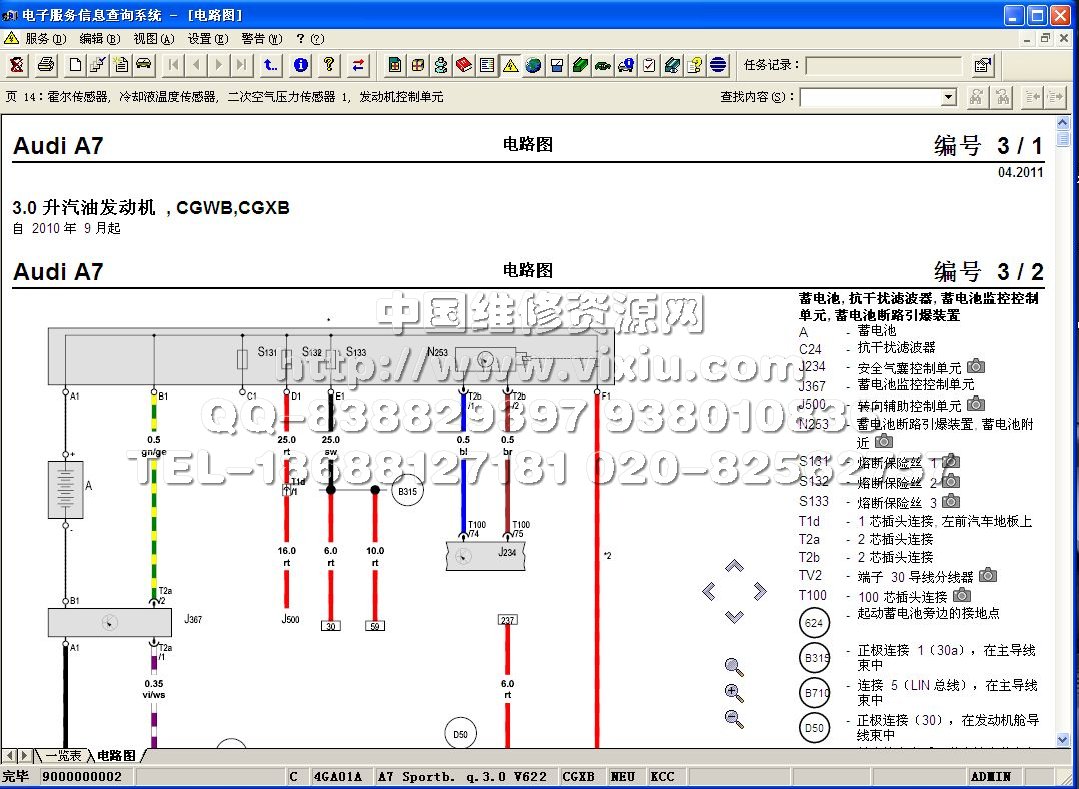Open camera image for J234 安全气囊控制单元
The image size is (1079, 789).
click(975, 367)
